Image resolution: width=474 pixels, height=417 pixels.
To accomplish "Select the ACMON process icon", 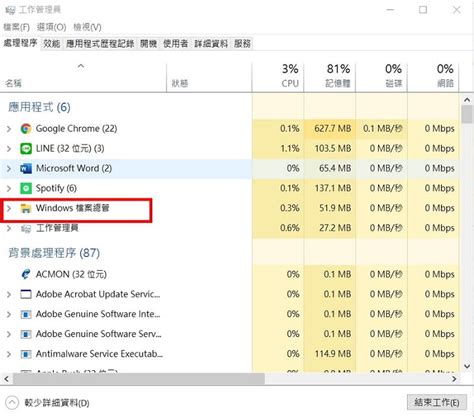I will point(26,274).
